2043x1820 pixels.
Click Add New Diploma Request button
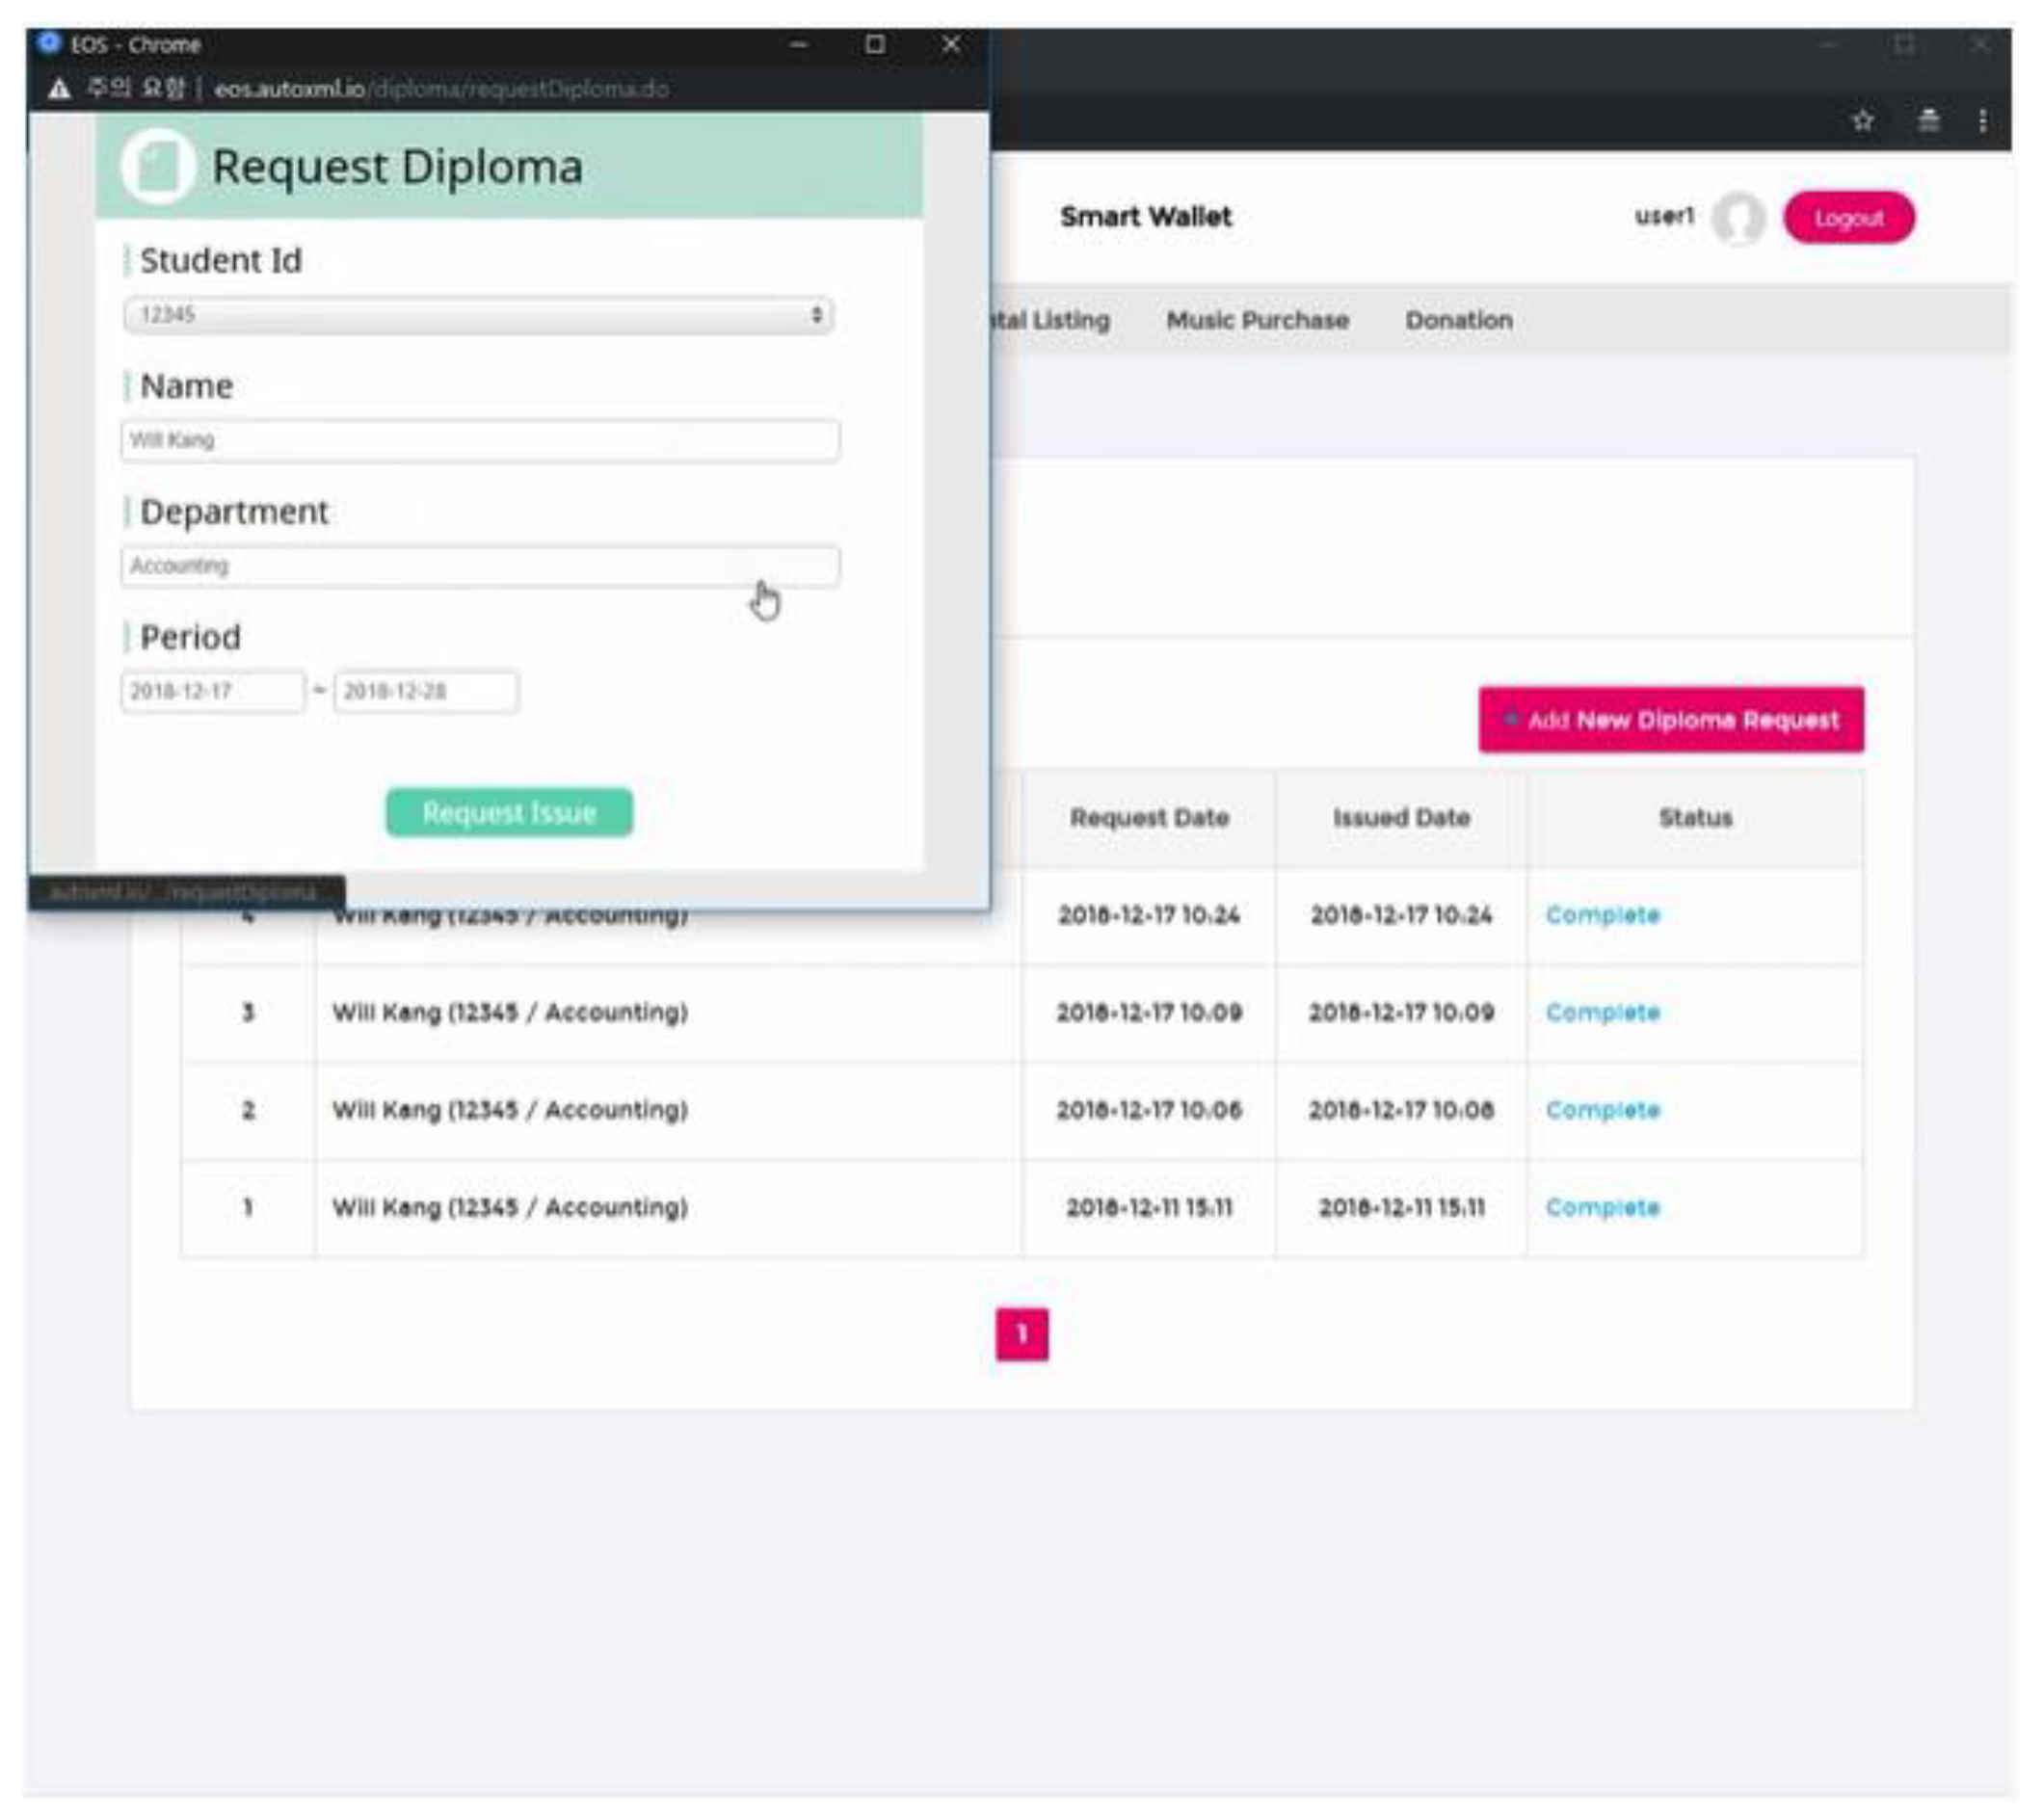coord(1670,720)
